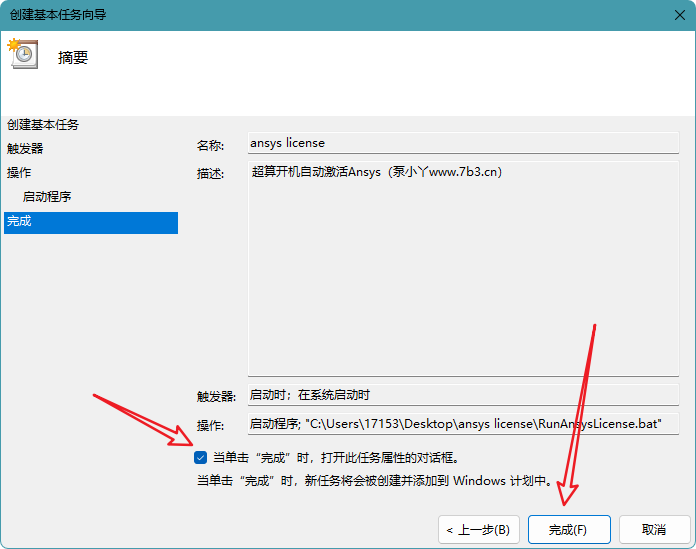
Task: Click the 操作 field with RunAnsysLicense.bat path
Action: tap(463, 424)
